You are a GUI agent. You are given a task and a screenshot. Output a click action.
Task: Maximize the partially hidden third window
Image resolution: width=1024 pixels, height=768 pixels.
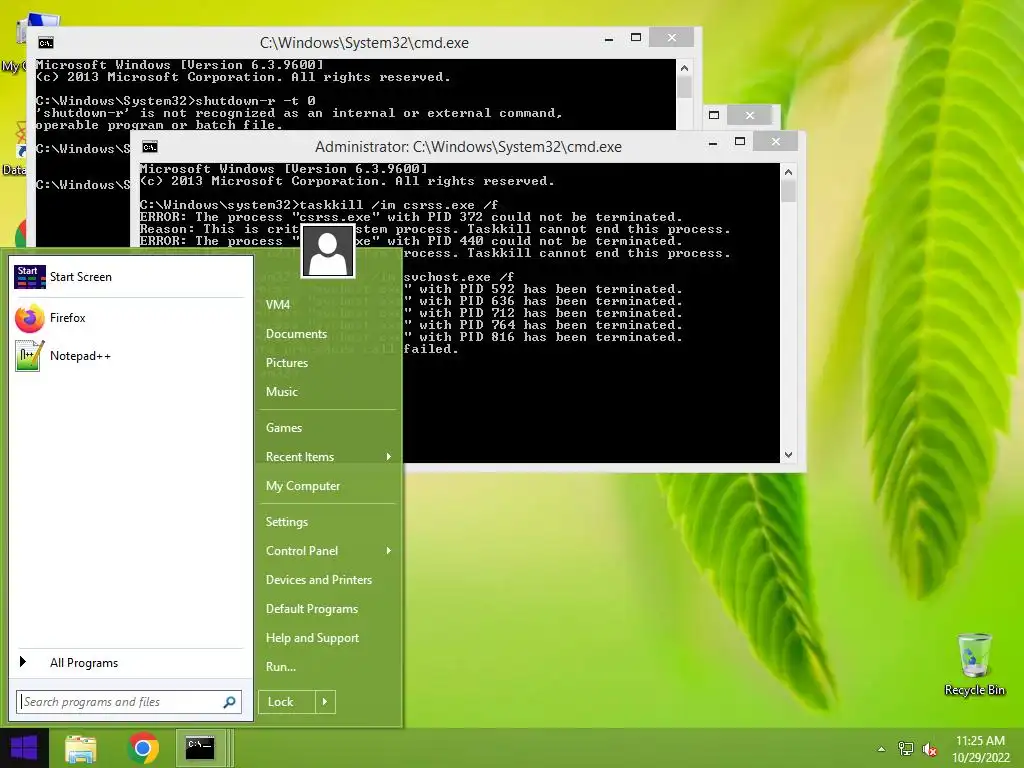click(714, 116)
